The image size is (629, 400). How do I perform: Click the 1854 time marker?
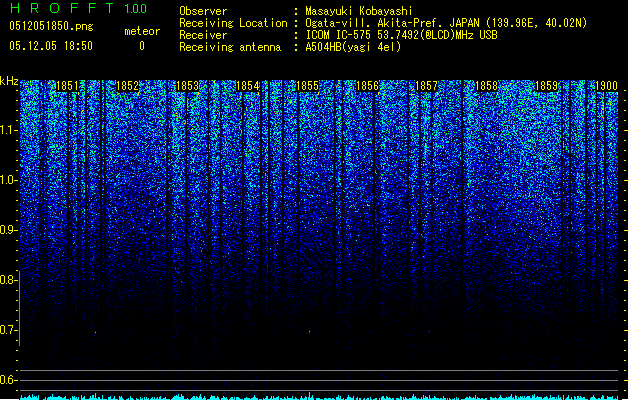tap(248, 86)
